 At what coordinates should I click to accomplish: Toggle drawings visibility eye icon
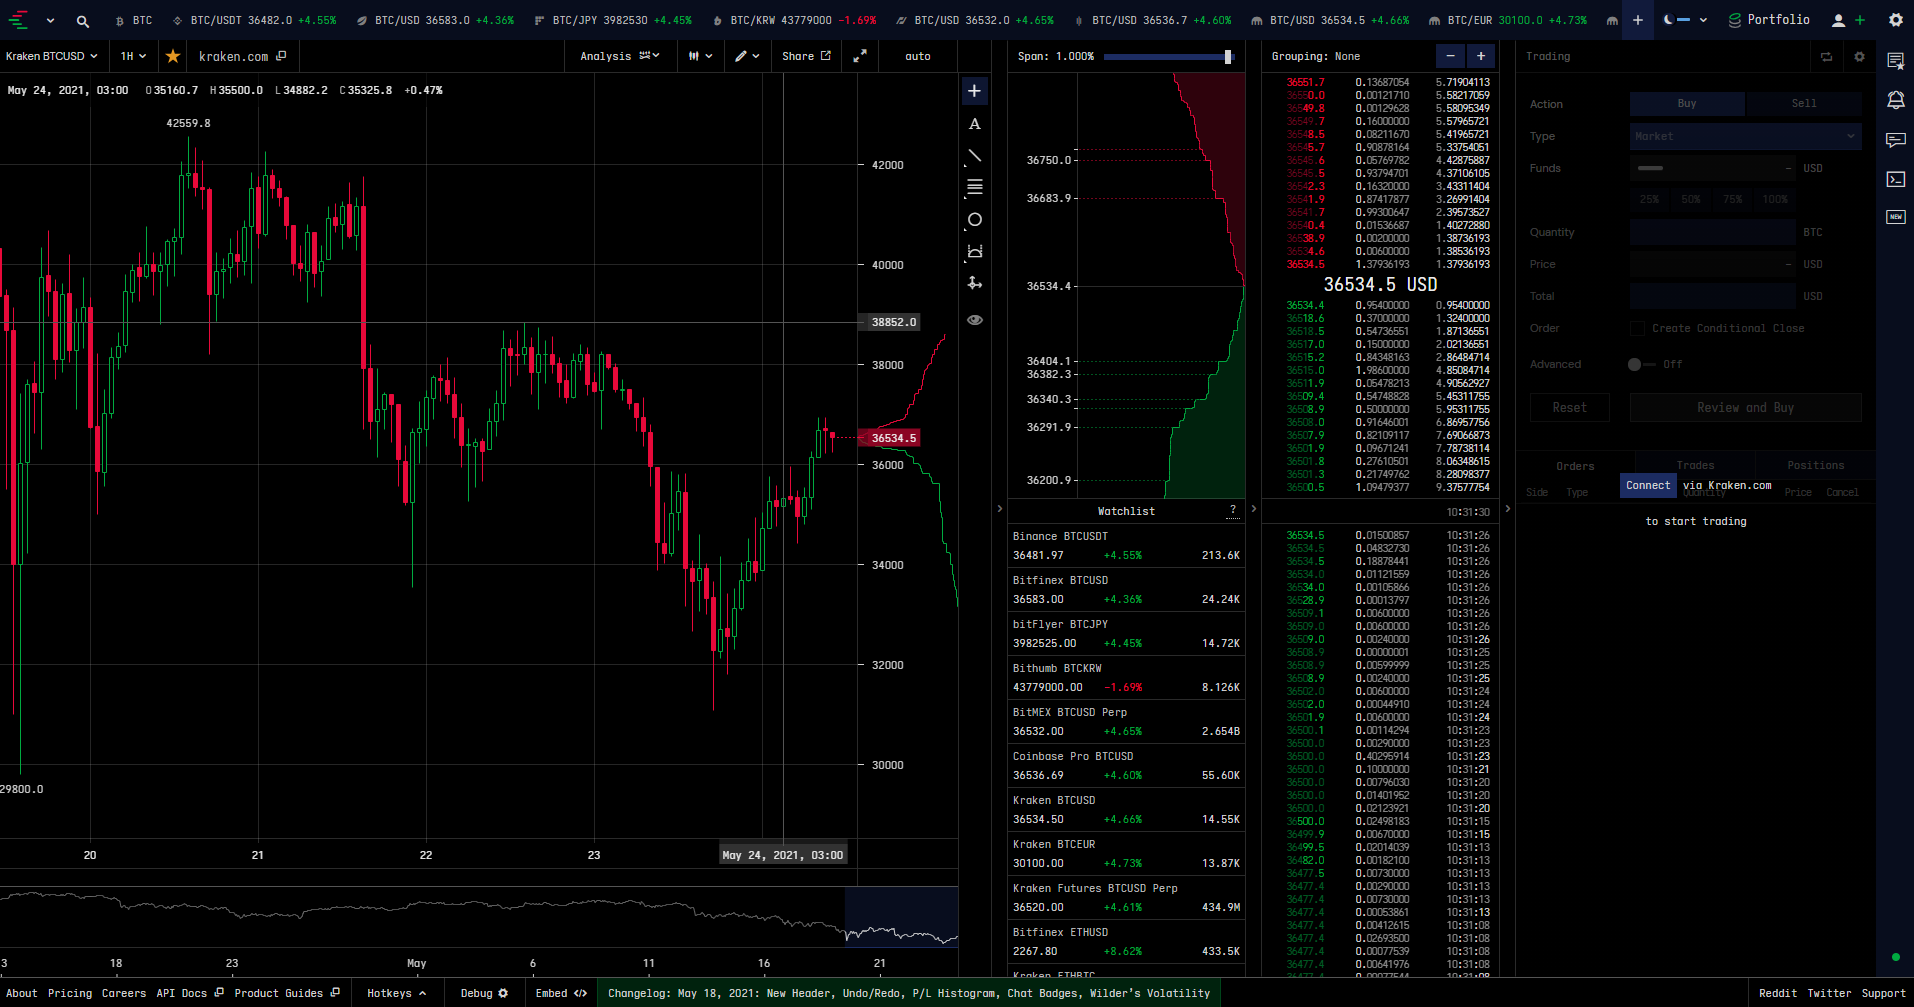tap(974, 320)
